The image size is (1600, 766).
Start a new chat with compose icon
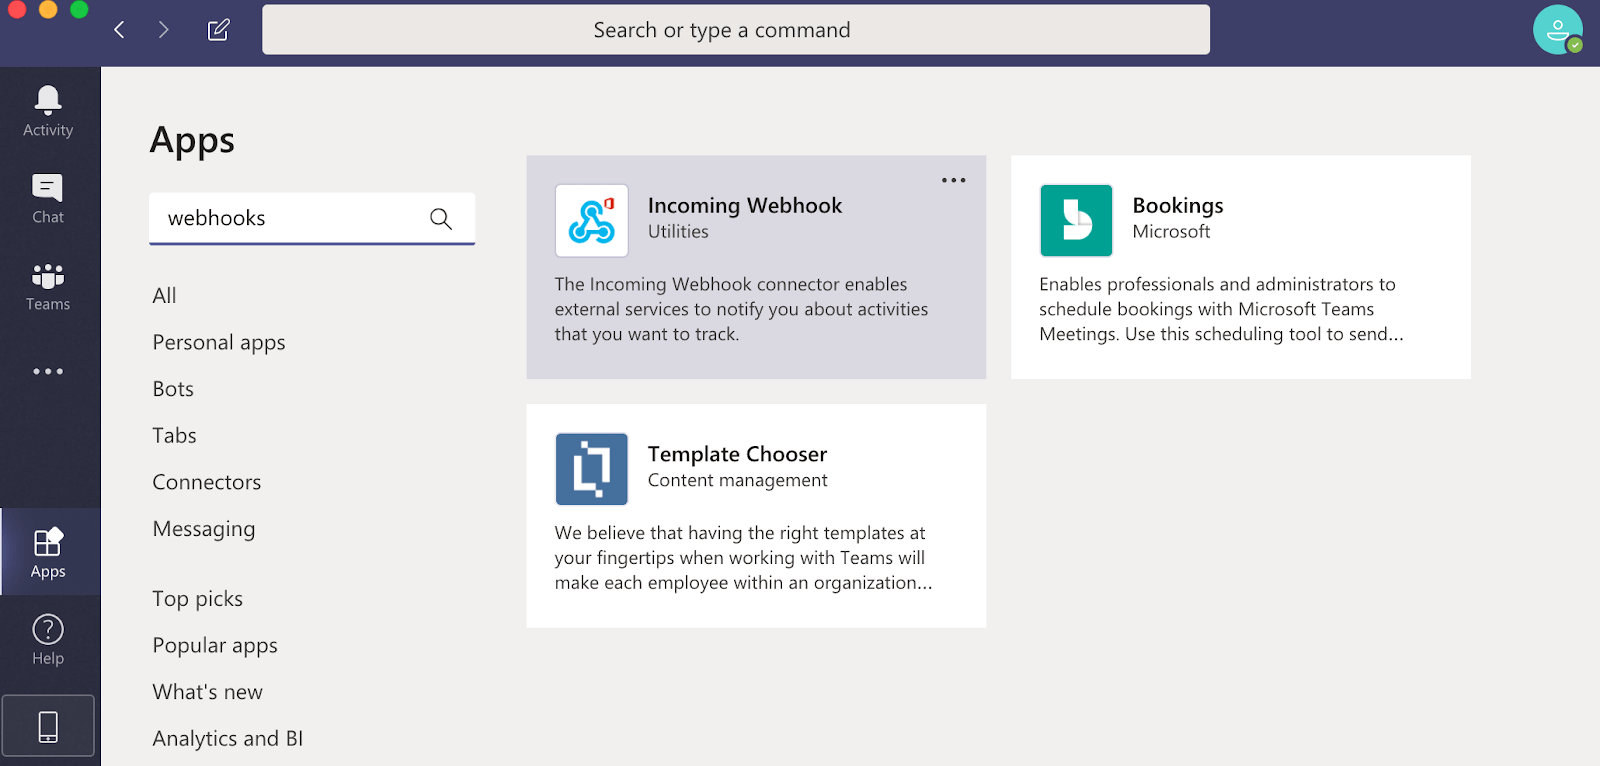pyautogui.click(x=218, y=30)
